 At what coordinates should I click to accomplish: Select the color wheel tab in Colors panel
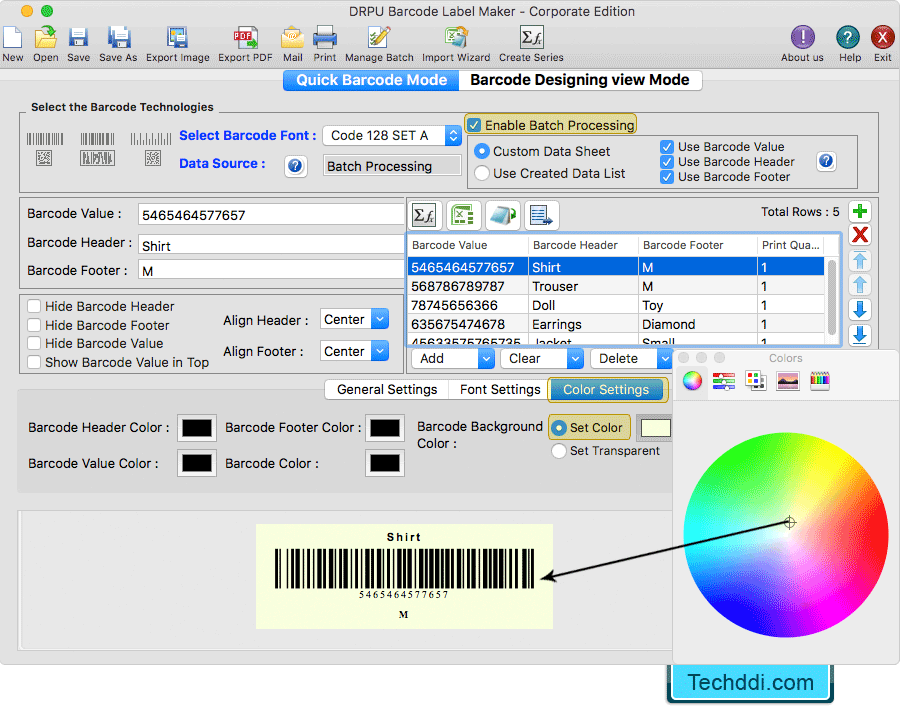point(692,380)
